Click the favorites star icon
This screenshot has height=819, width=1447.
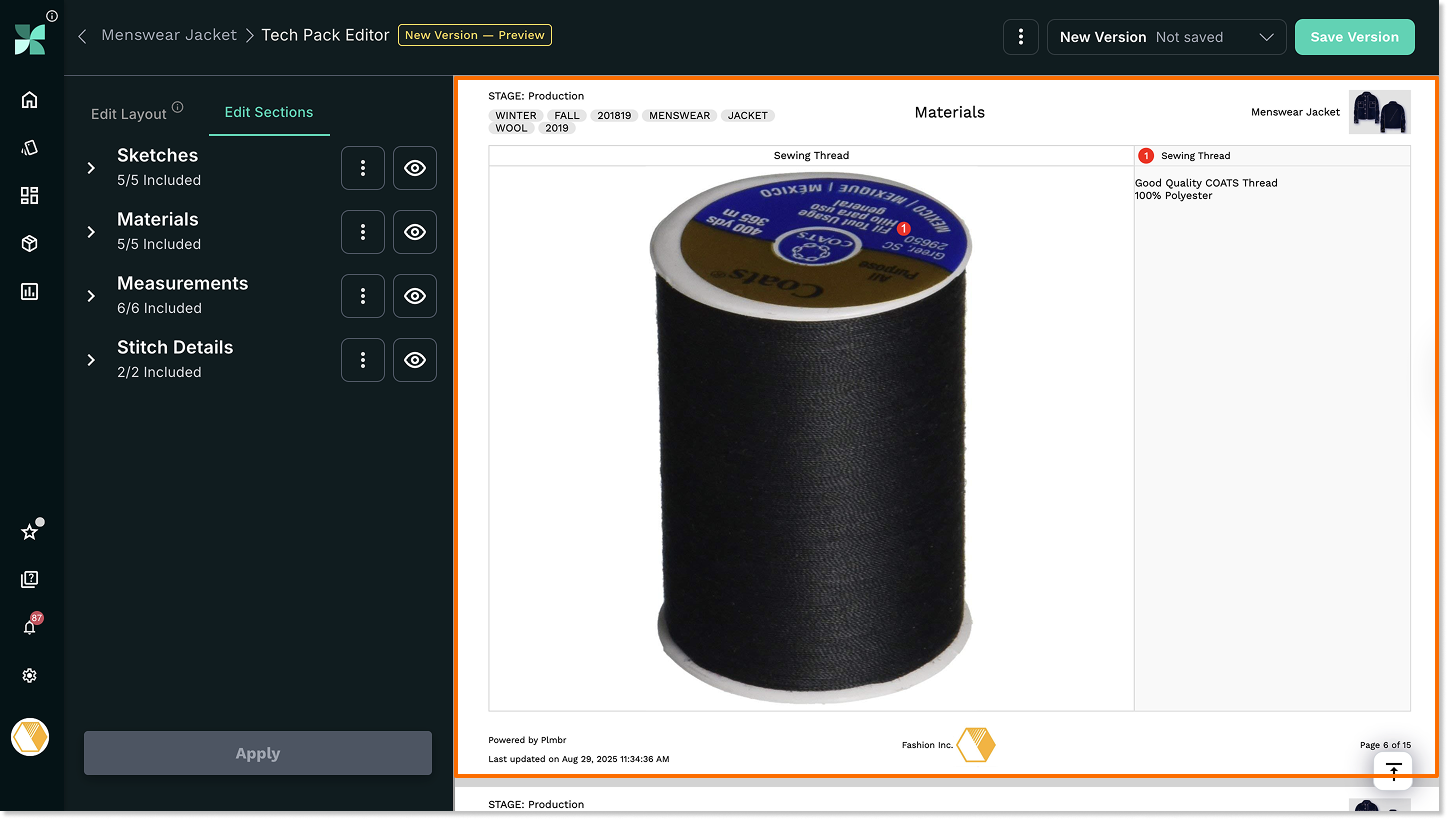[x=29, y=532]
